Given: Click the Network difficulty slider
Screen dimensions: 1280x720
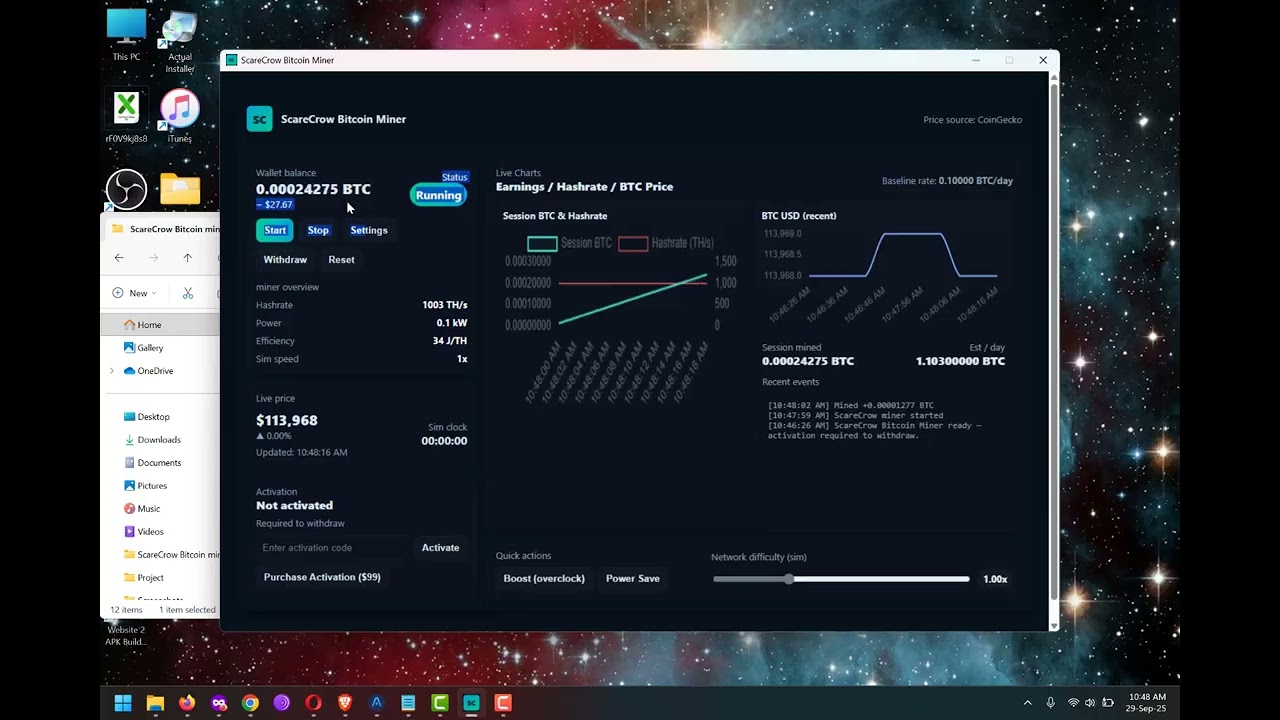Looking at the screenshot, I should point(840,579).
